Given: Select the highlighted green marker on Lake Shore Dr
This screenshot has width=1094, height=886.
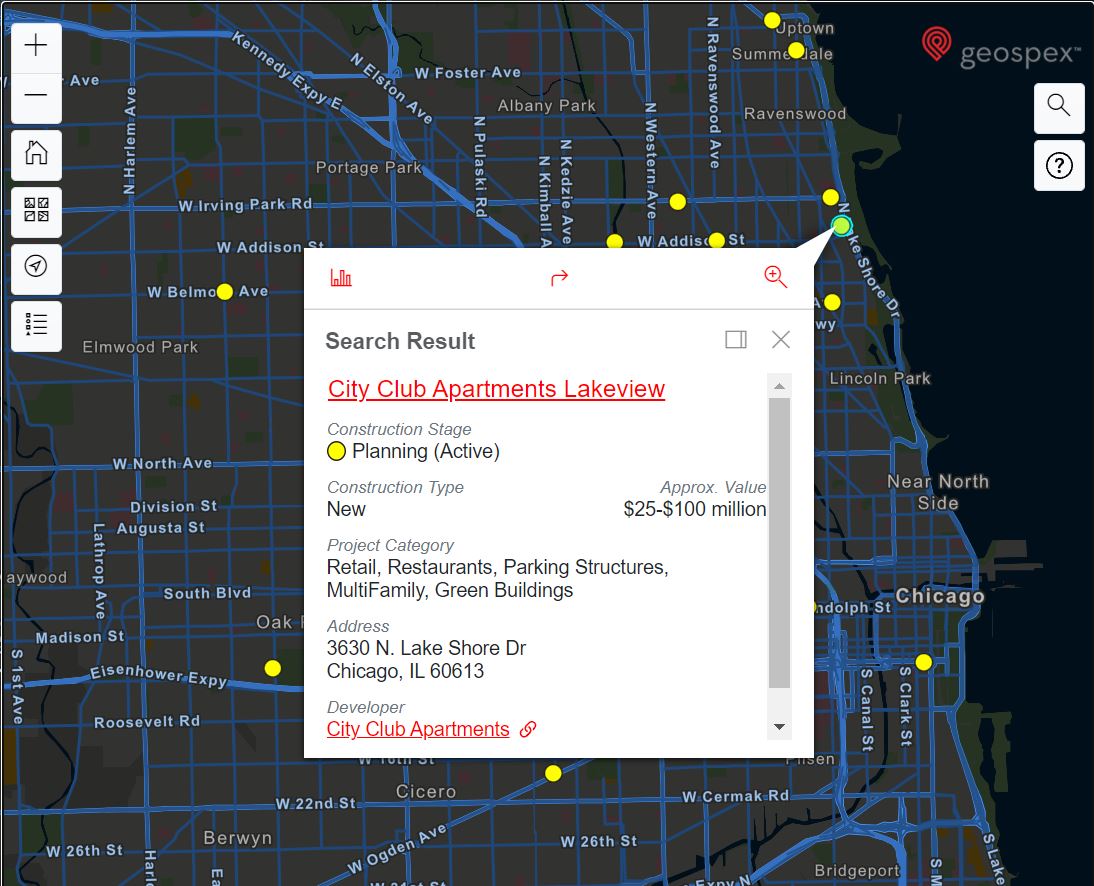Looking at the screenshot, I should pyautogui.click(x=841, y=225).
